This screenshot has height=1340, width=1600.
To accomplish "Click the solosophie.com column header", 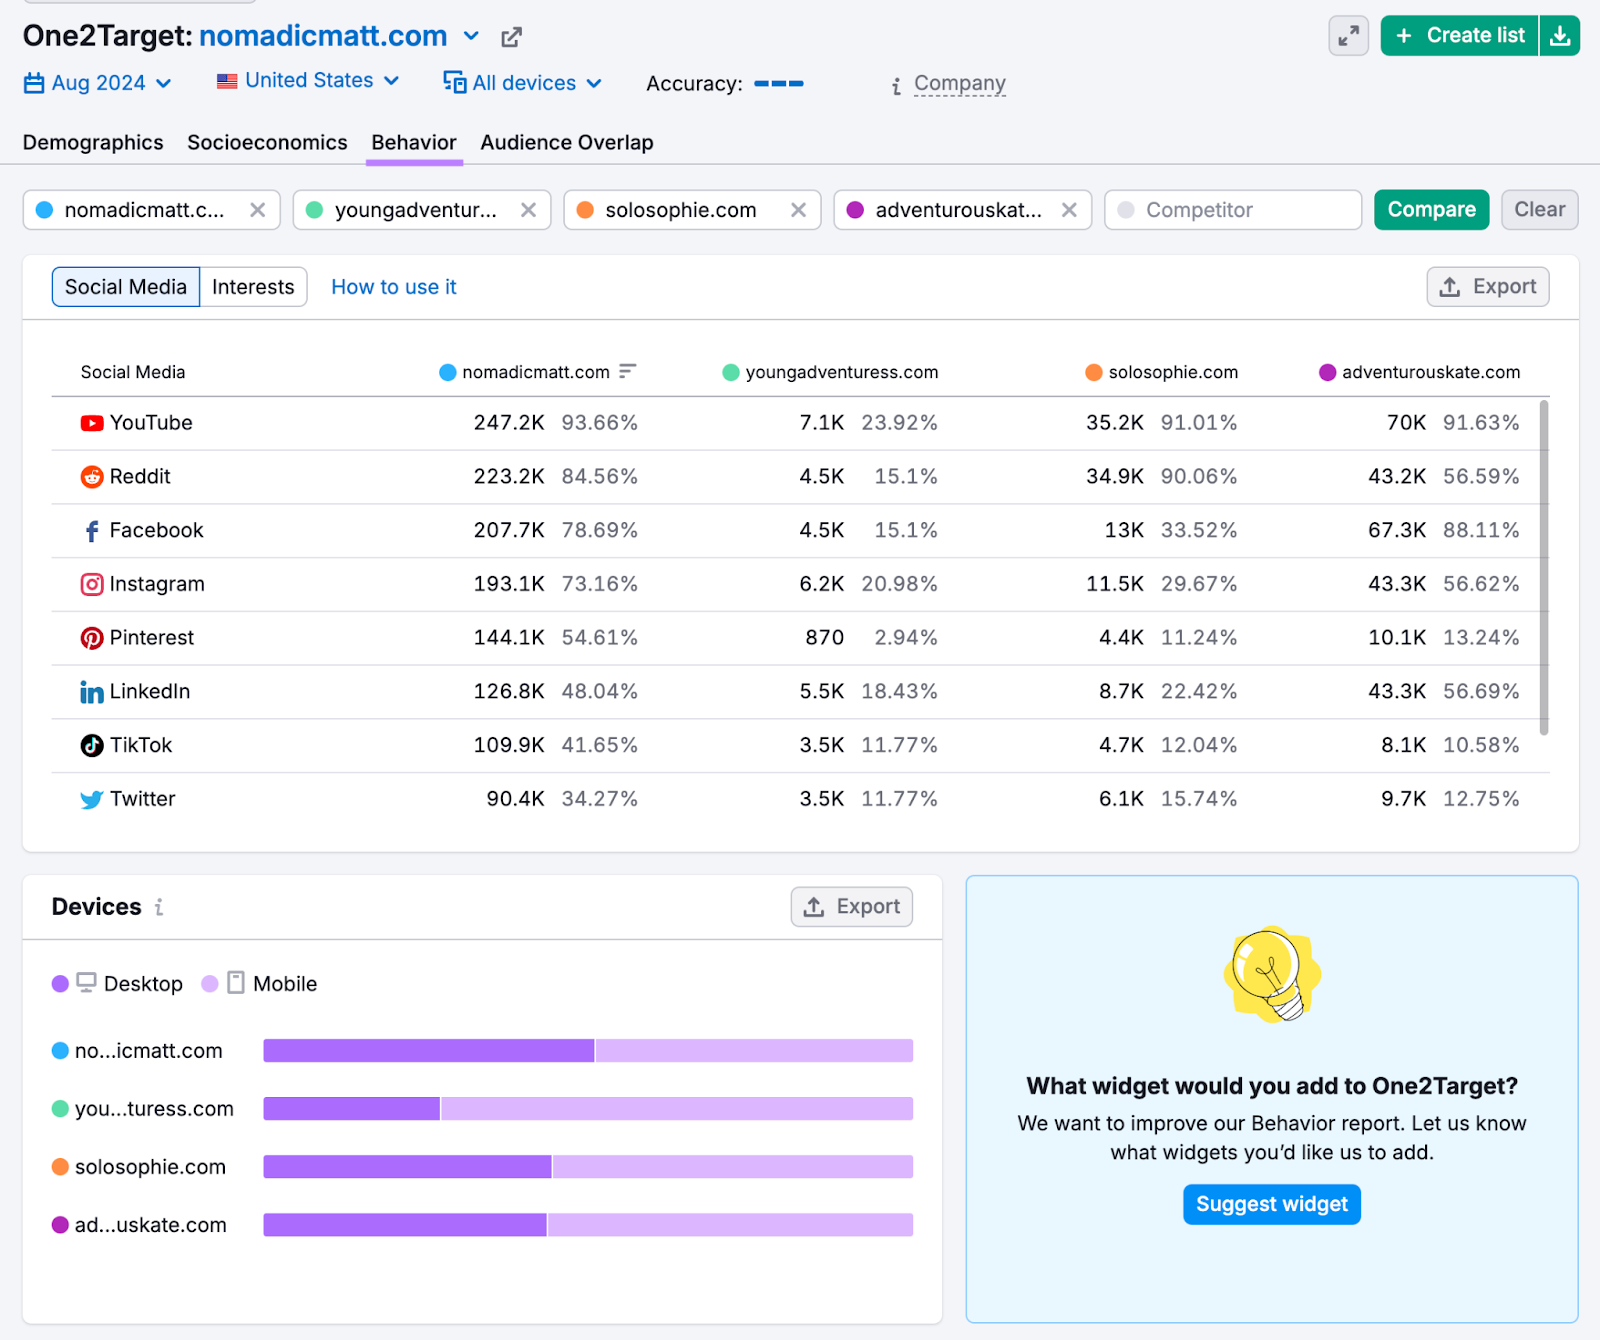I will (x=1161, y=372).
